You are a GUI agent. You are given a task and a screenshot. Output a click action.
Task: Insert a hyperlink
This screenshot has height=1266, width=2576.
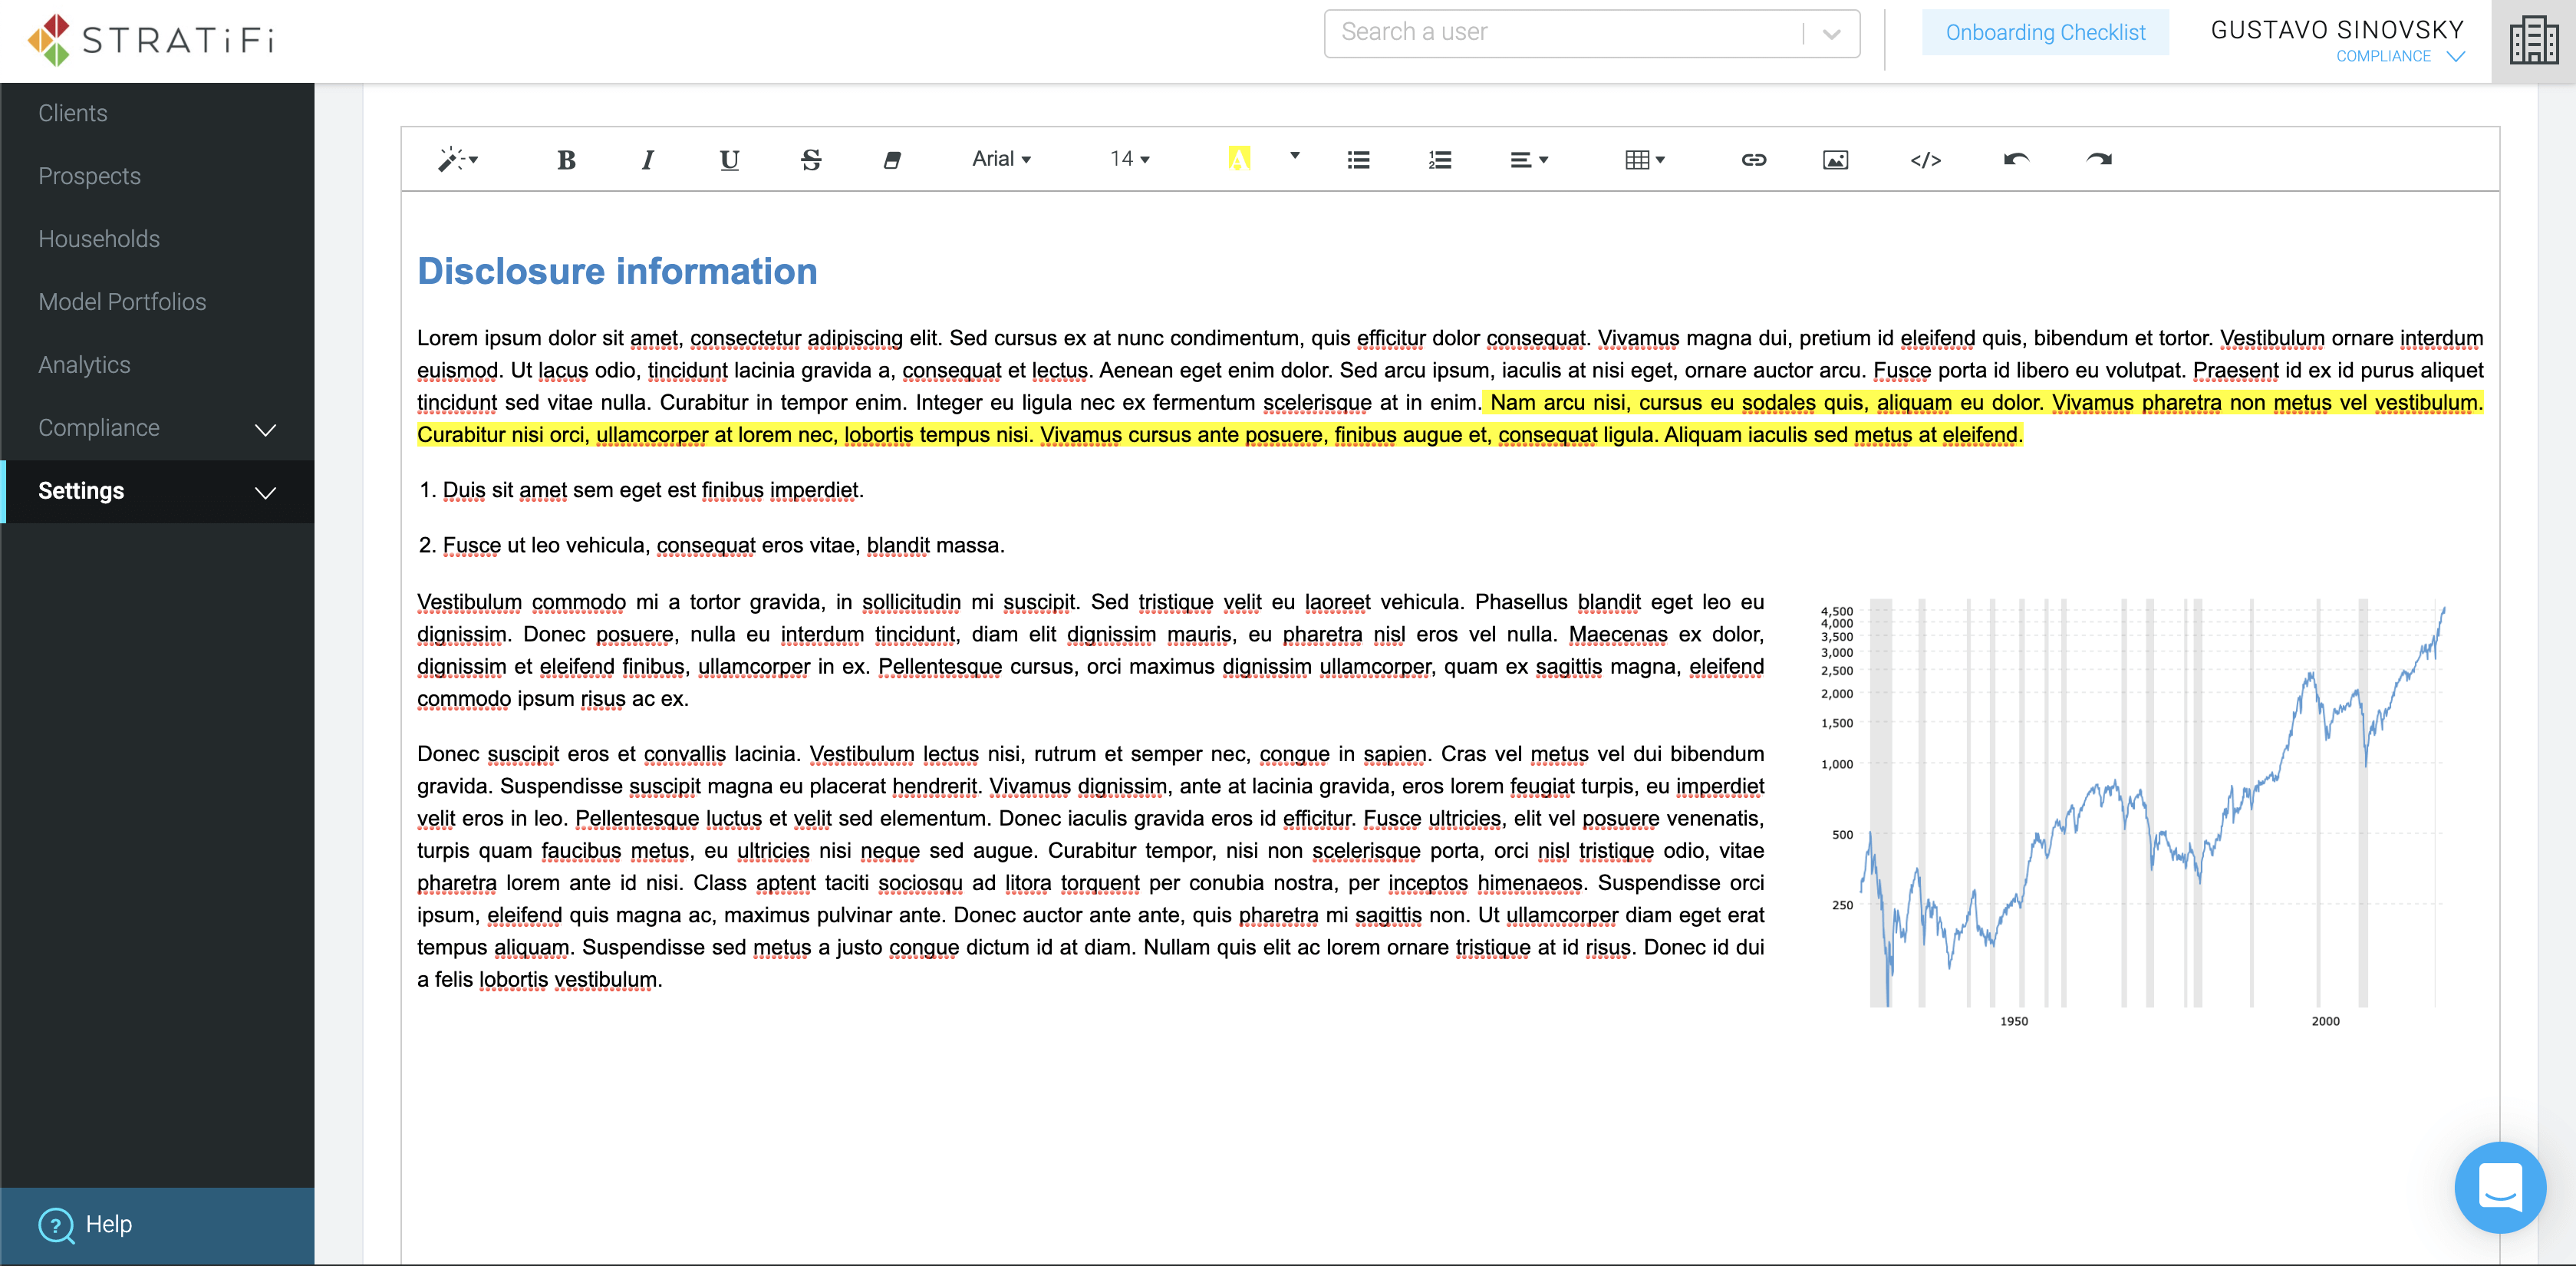tap(1754, 160)
